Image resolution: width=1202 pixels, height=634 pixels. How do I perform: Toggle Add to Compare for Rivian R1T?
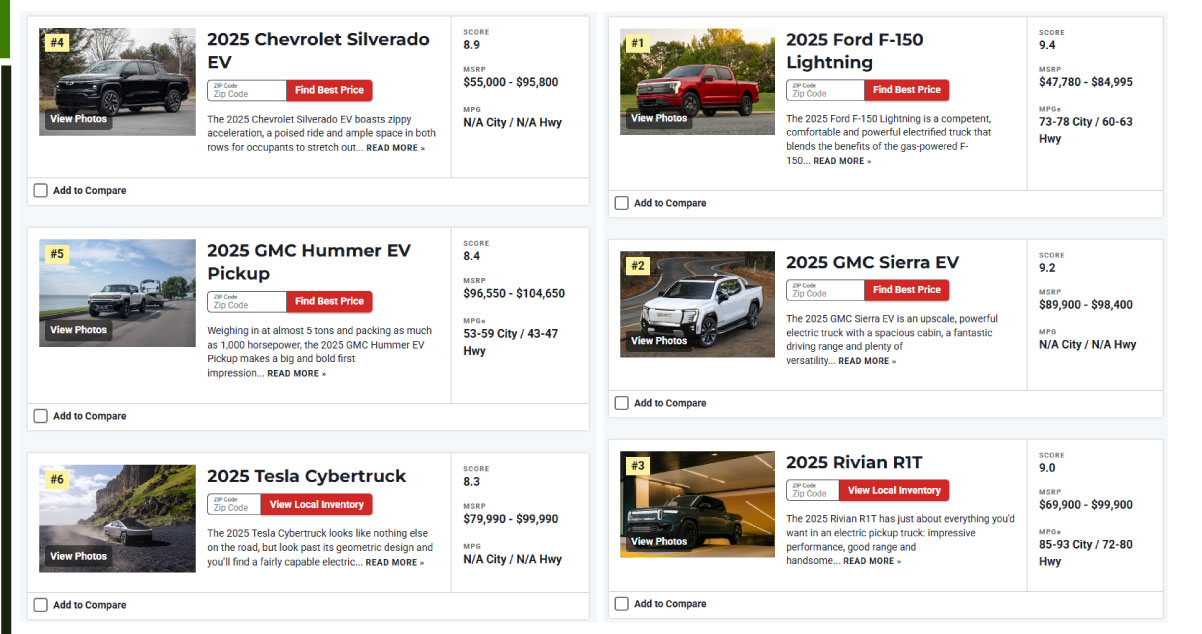point(622,604)
